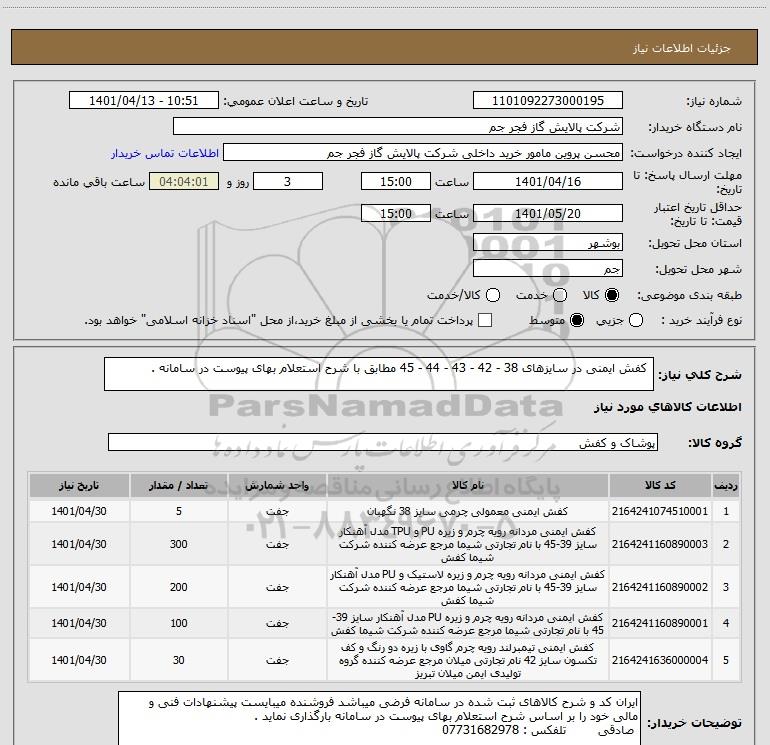The width and height of the screenshot is (770, 745).
Task: Choose متوسط purchase type radio
Action: 577,320
